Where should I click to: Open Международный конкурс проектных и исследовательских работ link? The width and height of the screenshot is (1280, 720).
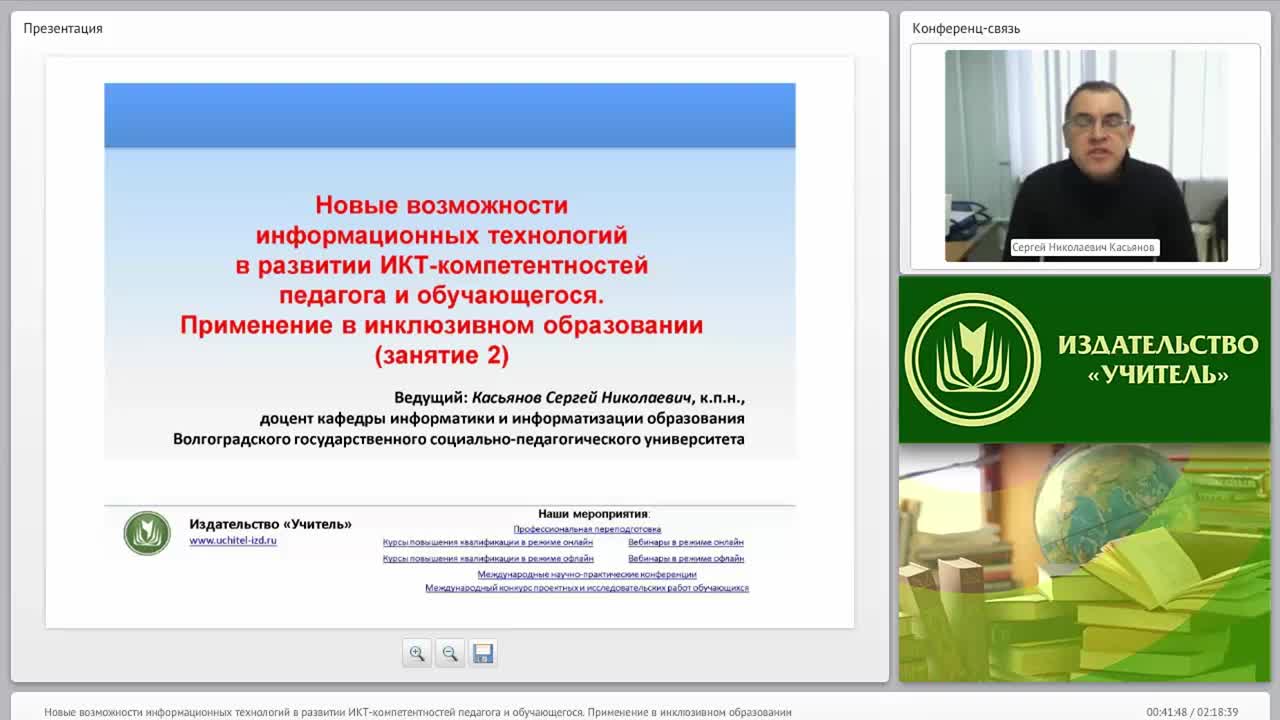click(x=587, y=589)
